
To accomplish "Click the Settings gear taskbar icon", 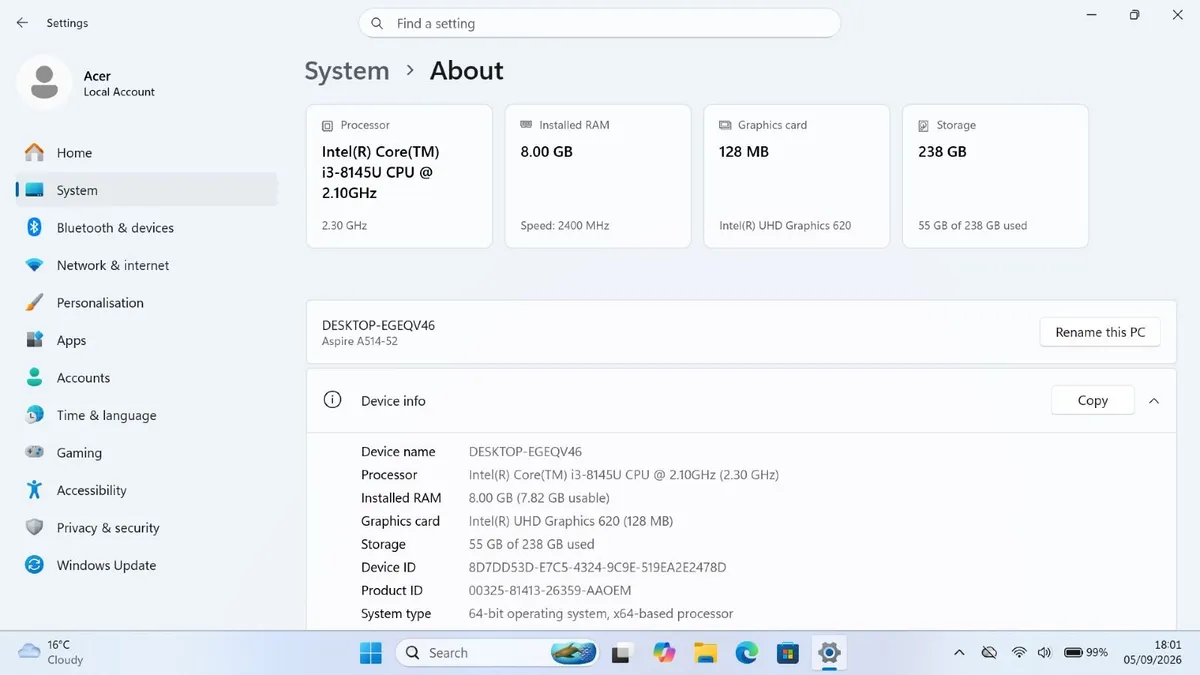I will 829,653.
